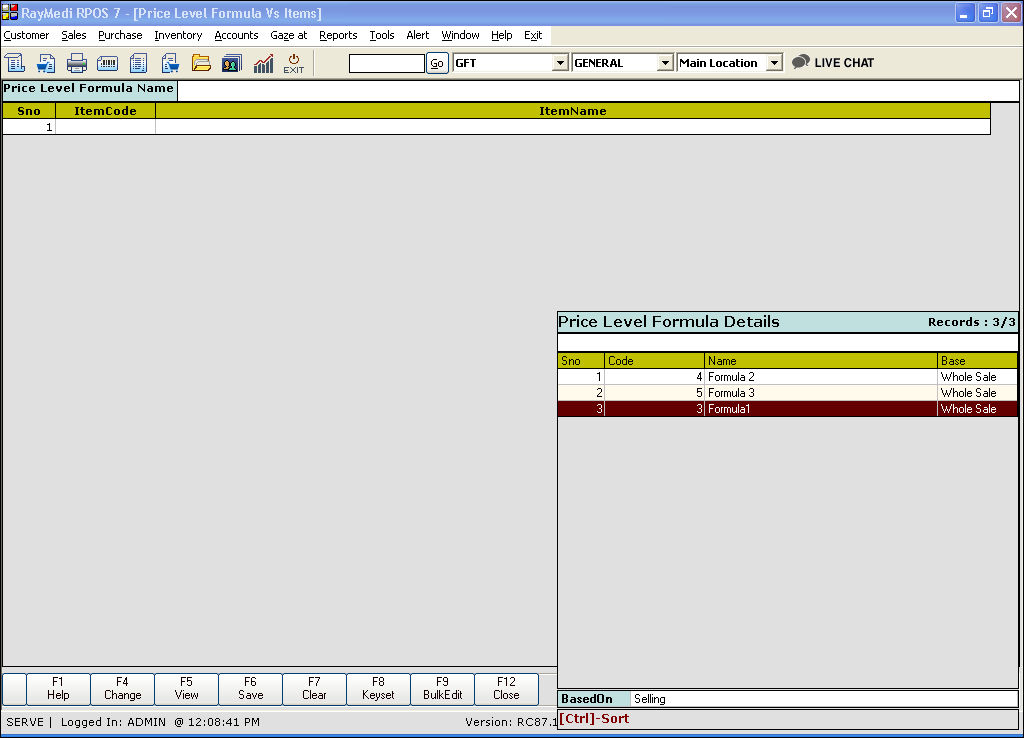
Task: Click the F5 View button
Action: 186,689
